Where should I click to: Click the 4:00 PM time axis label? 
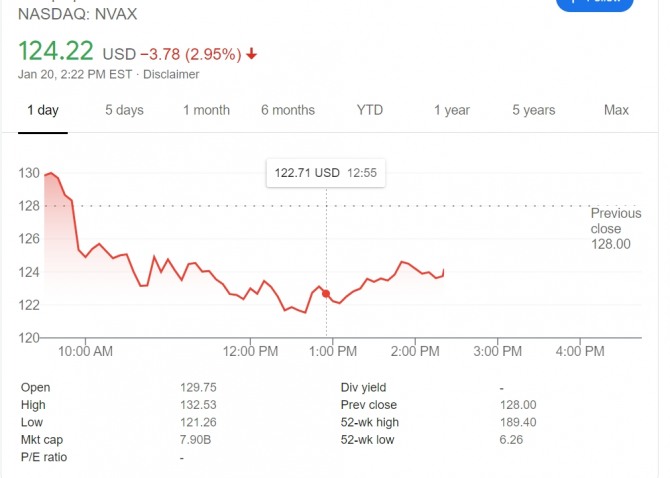580,351
